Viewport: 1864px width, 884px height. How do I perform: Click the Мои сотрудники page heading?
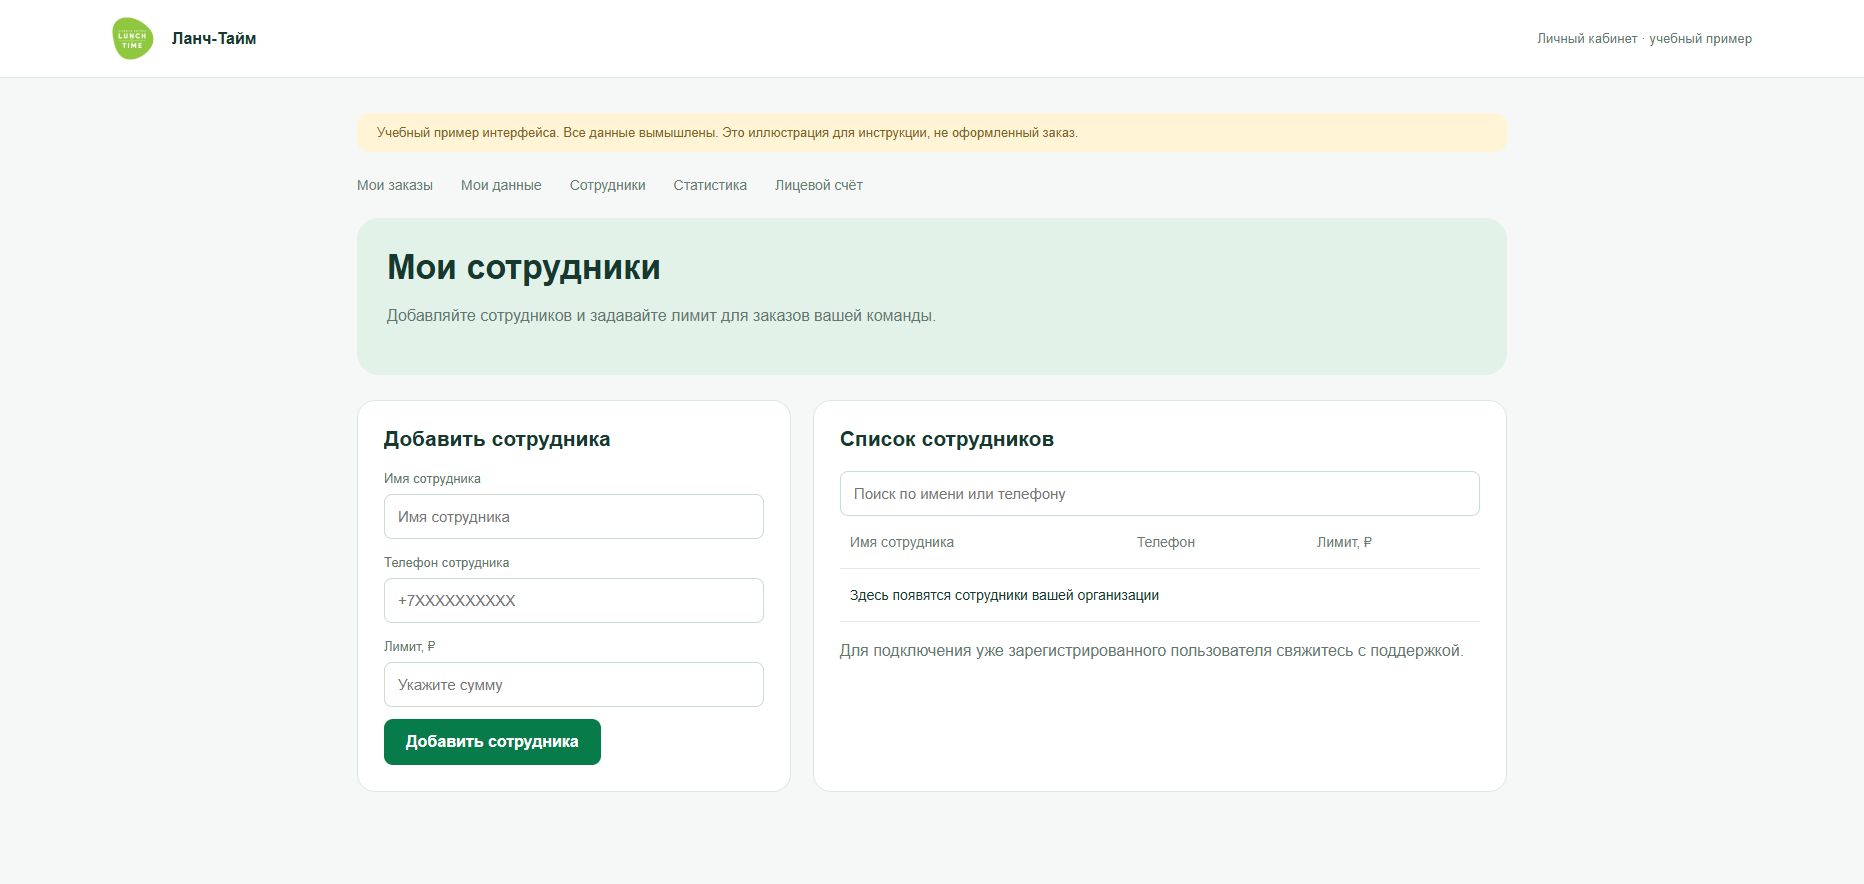524,267
